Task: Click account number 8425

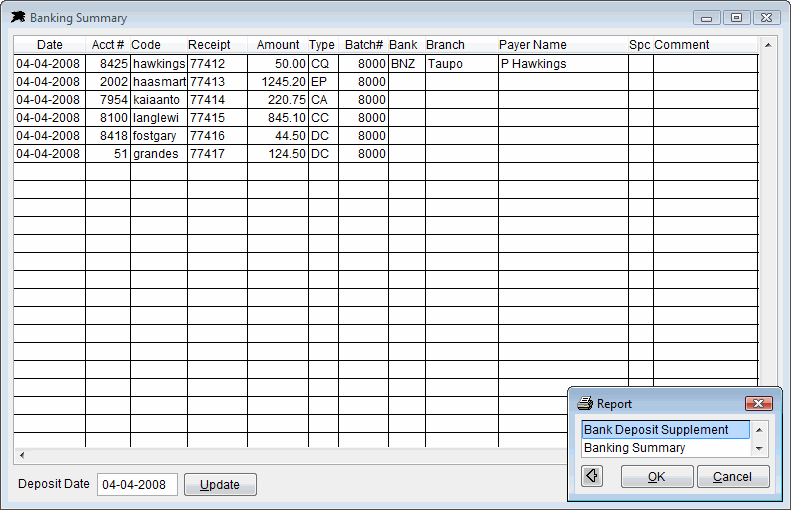Action: pyautogui.click(x=108, y=64)
